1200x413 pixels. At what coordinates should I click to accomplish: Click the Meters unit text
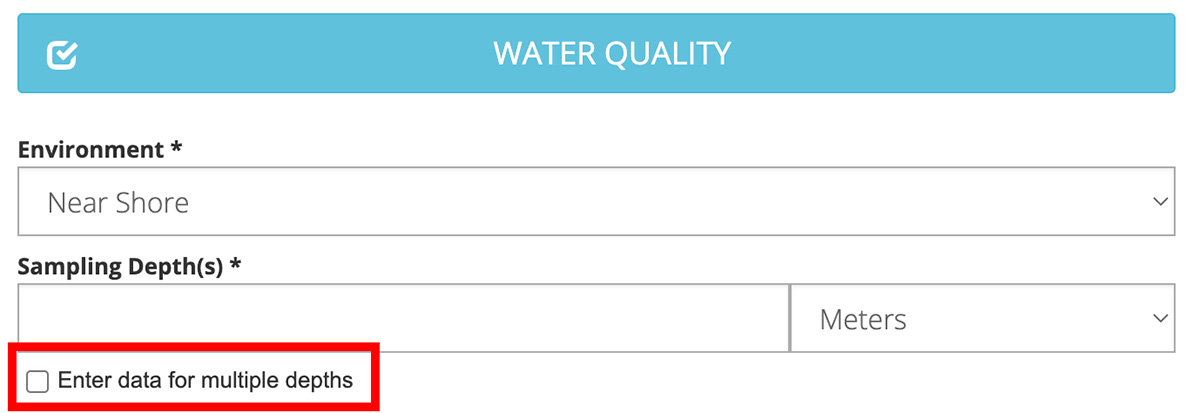[863, 319]
